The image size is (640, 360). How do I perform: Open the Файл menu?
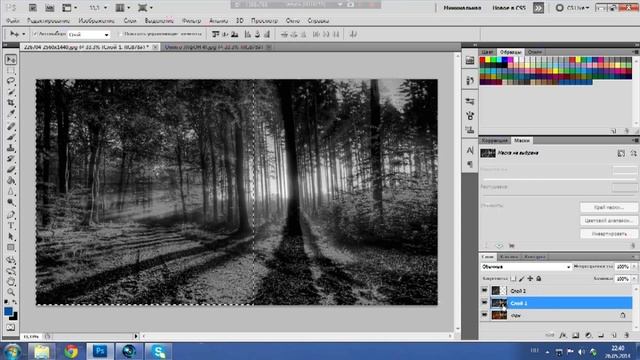point(13,20)
